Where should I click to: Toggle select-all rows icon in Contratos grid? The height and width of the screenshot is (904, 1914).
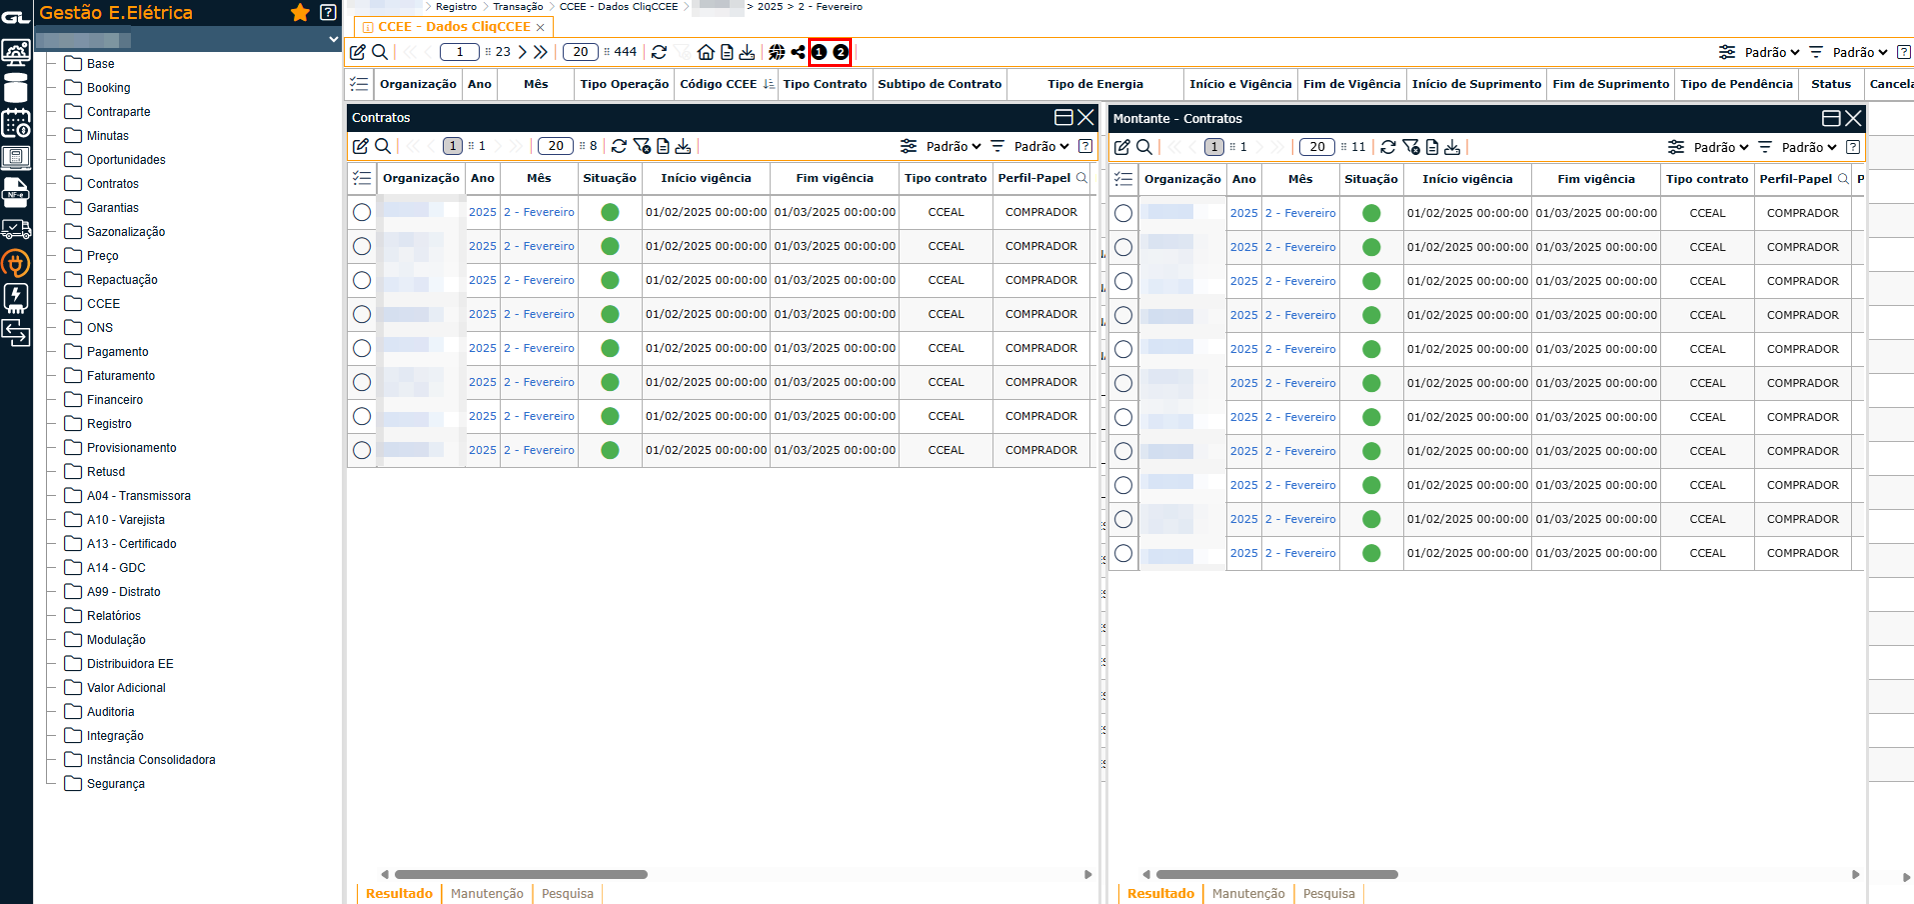[x=362, y=178]
